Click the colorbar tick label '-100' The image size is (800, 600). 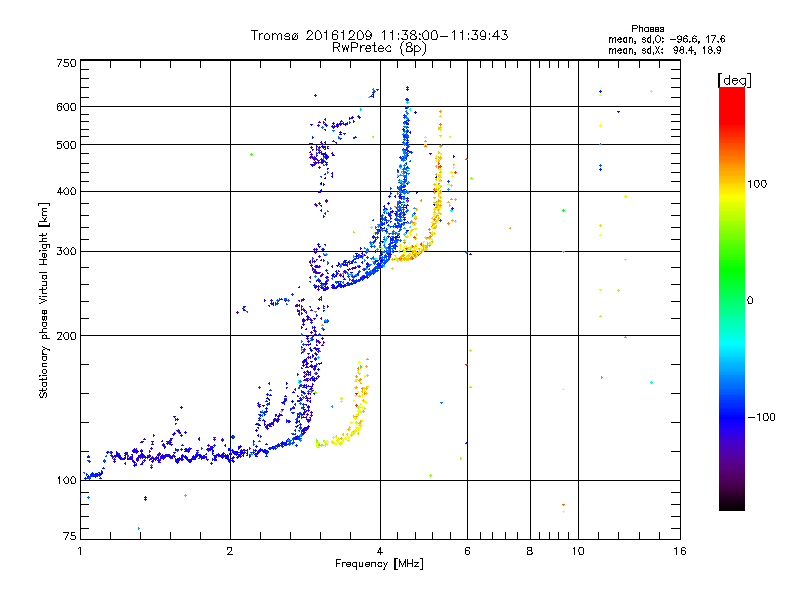(761, 417)
